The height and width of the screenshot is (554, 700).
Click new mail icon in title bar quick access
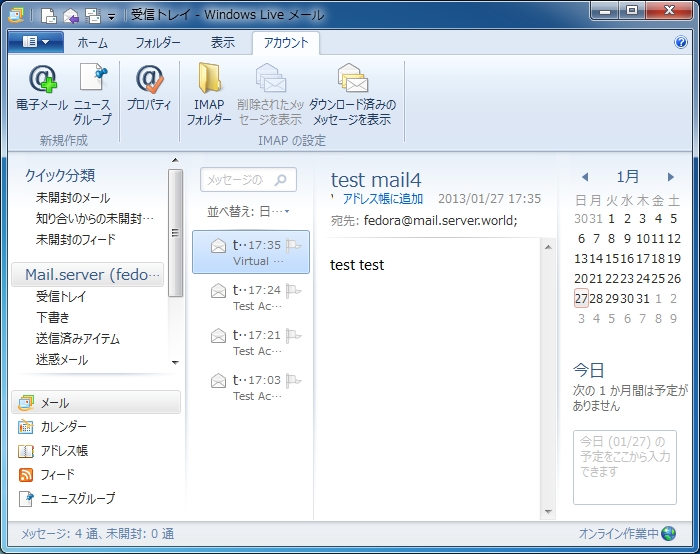click(49, 16)
